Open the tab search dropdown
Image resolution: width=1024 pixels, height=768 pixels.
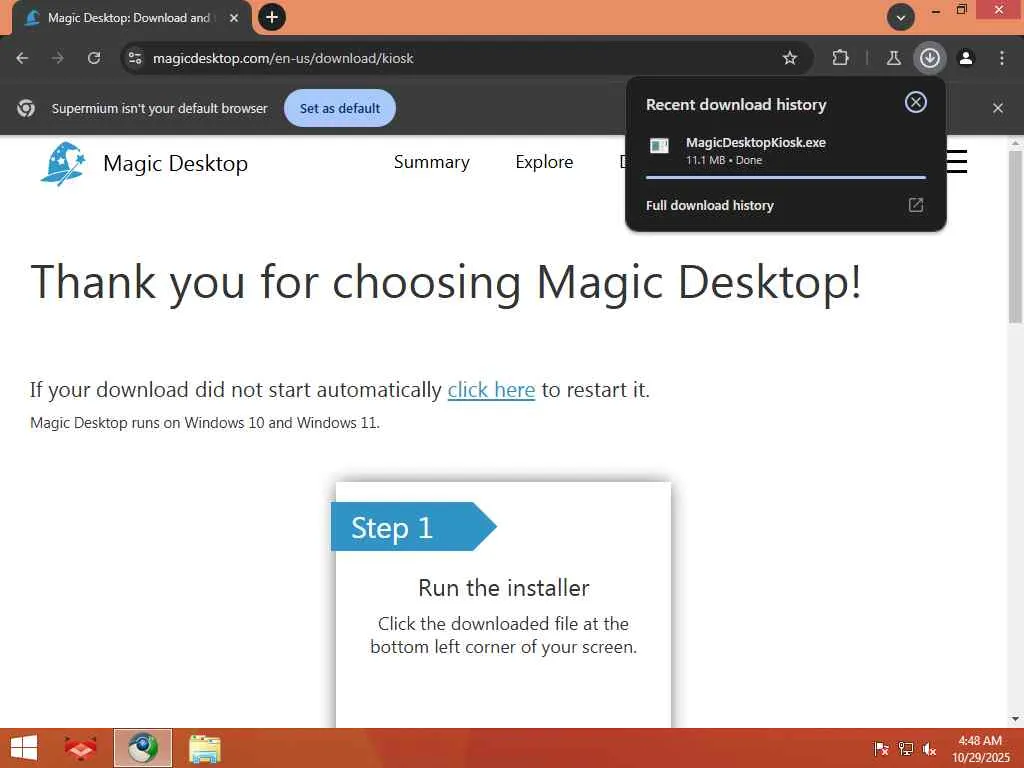(x=901, y=18)
